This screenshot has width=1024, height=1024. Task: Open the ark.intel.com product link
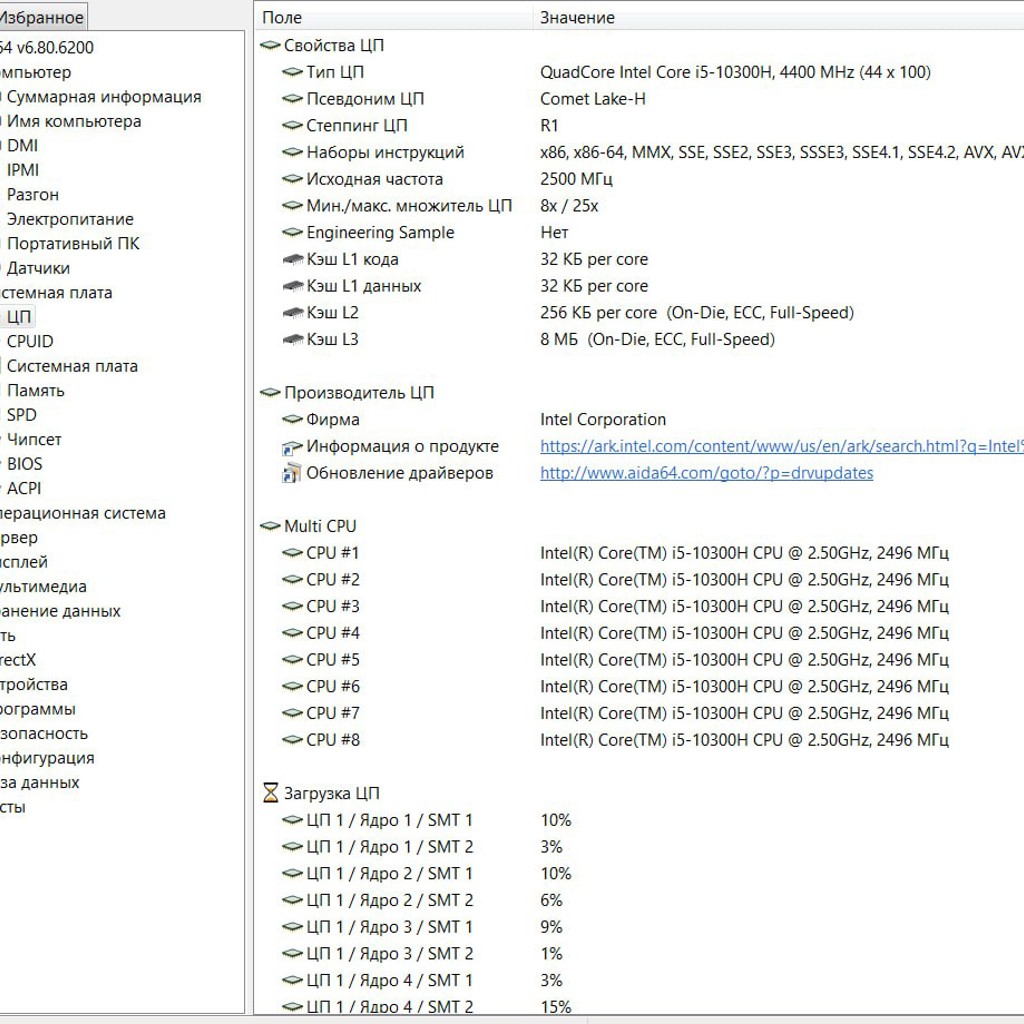pyautogui.click(x=782, y=446)
